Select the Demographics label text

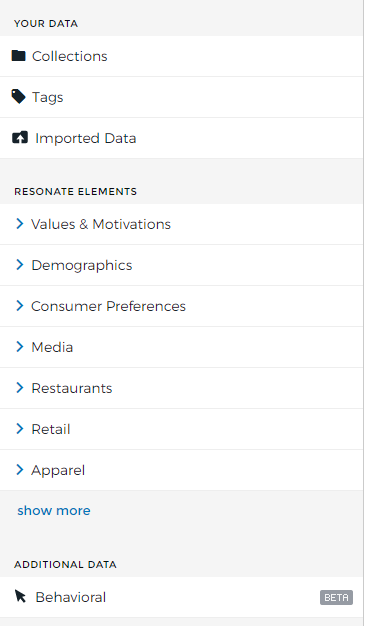[82, 265]
